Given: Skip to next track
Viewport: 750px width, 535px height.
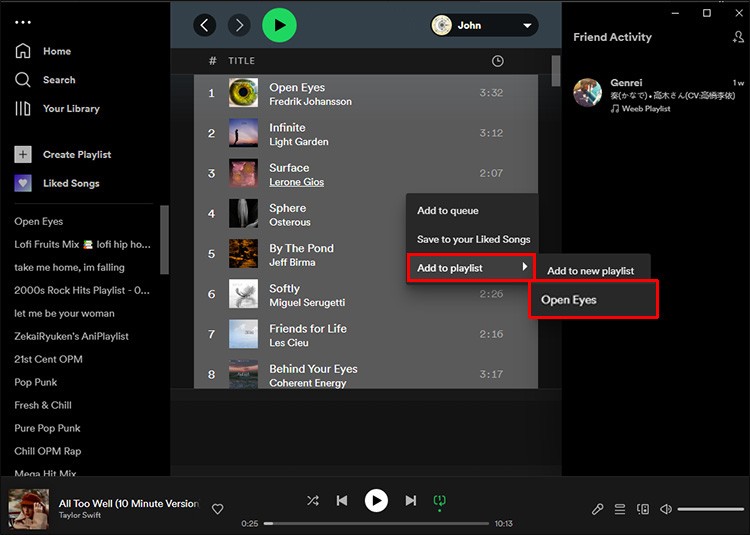Looking at the screenshot, I should (x=410, y=501).
